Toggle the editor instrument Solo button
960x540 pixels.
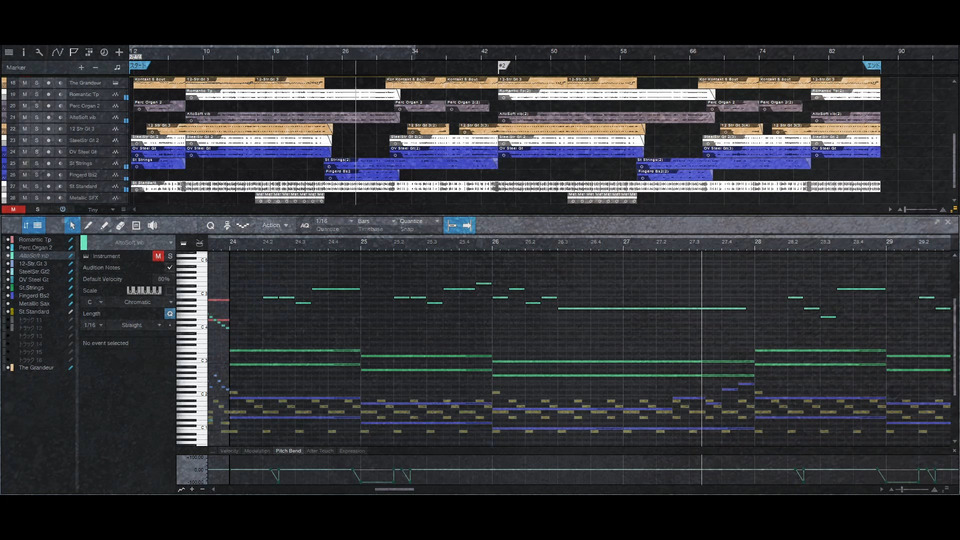pyautogui.click(x=170, y=256)
